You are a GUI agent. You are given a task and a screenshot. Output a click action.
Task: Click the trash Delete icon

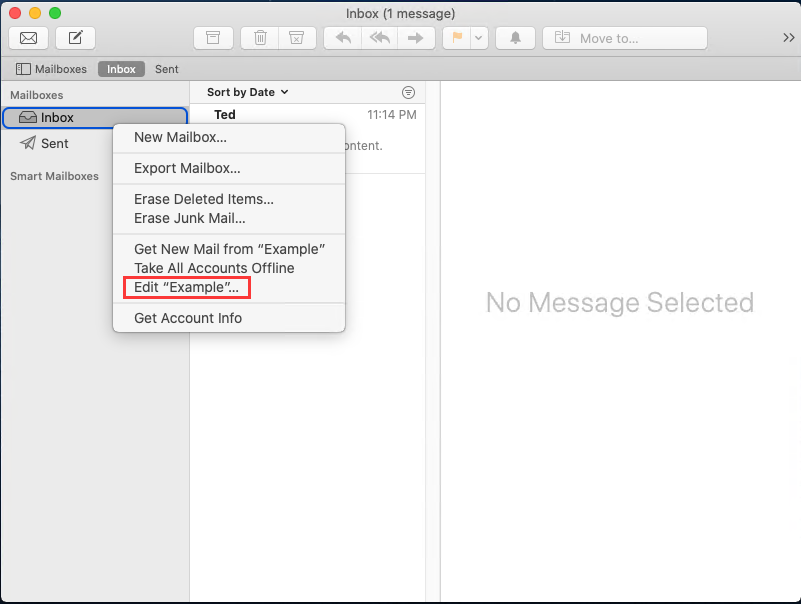(x=260, y=38)
